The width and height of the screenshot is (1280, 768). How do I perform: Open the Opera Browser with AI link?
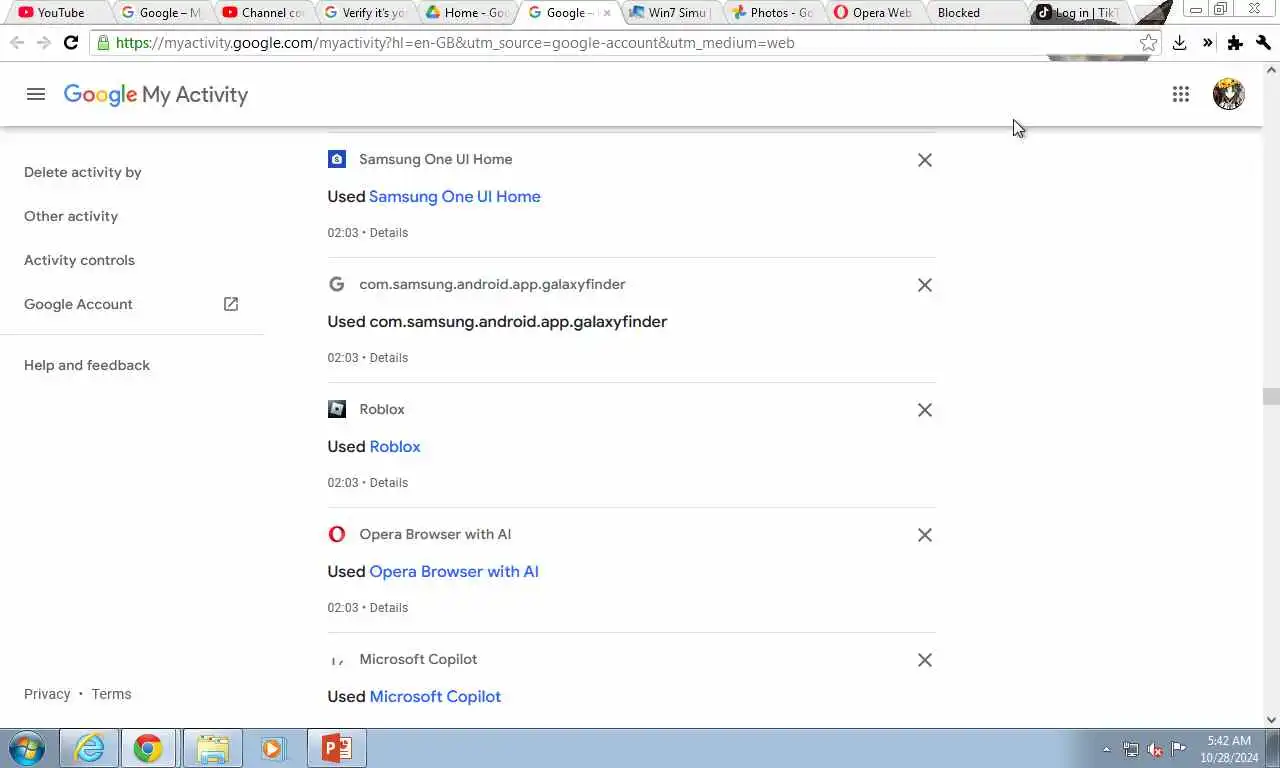coord(454,571)
